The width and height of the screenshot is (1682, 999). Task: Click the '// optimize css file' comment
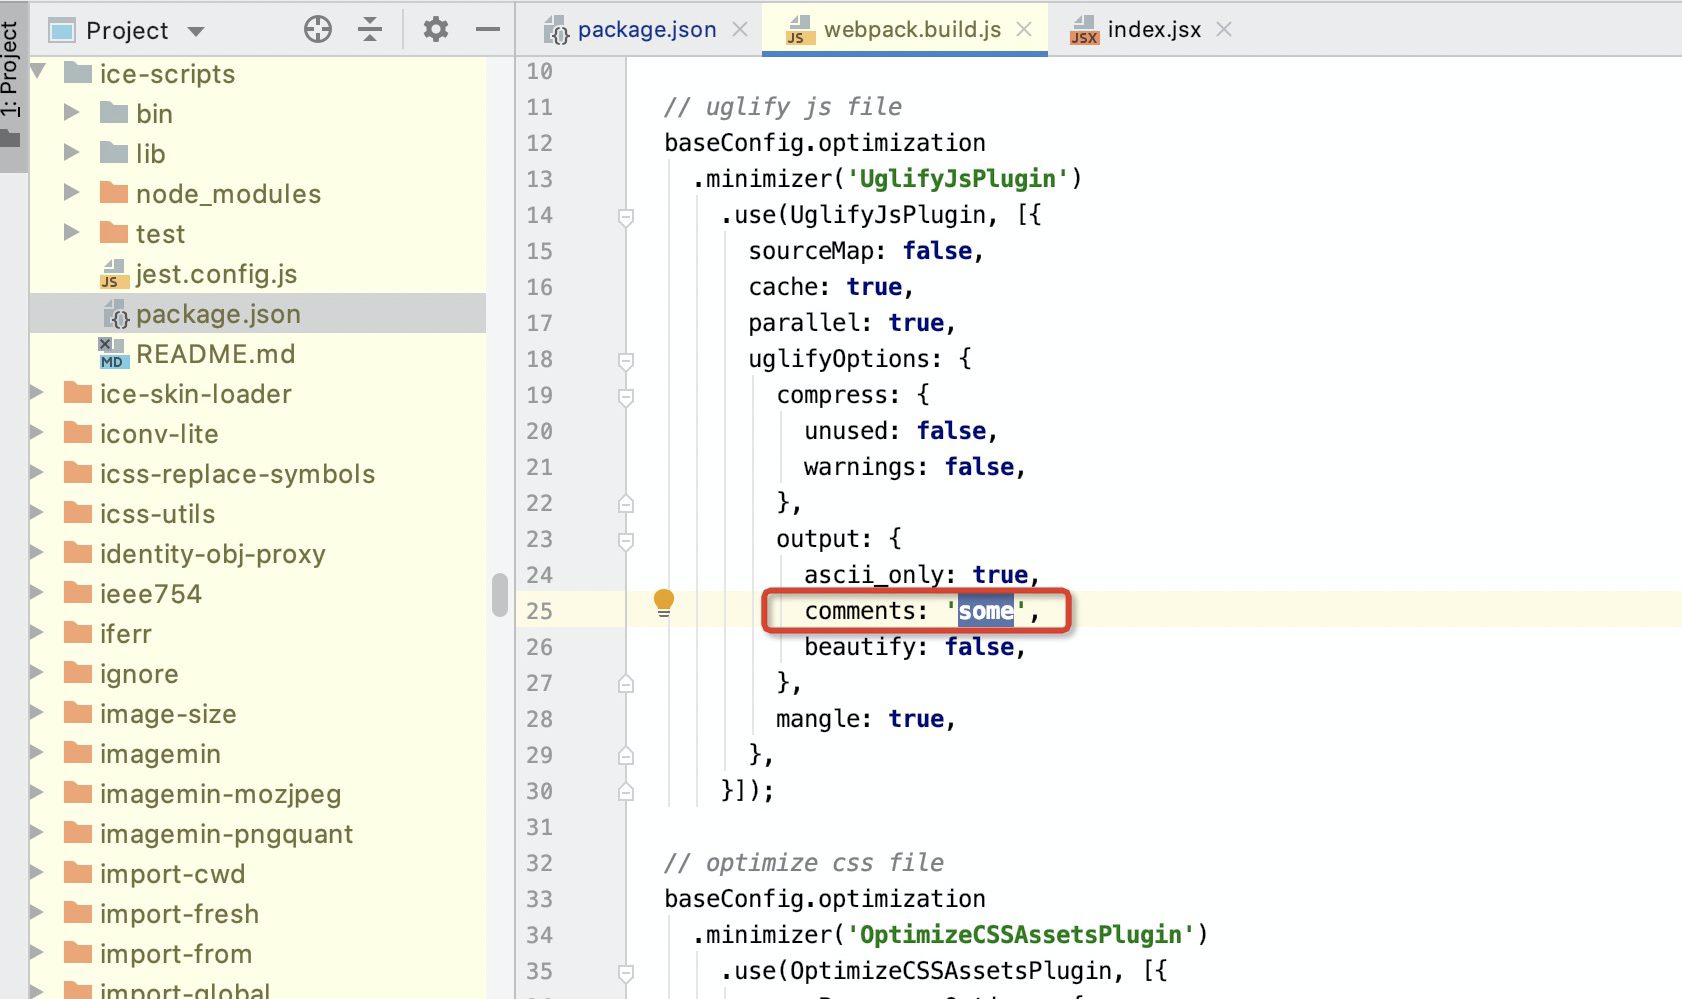[x=804, y=863]
